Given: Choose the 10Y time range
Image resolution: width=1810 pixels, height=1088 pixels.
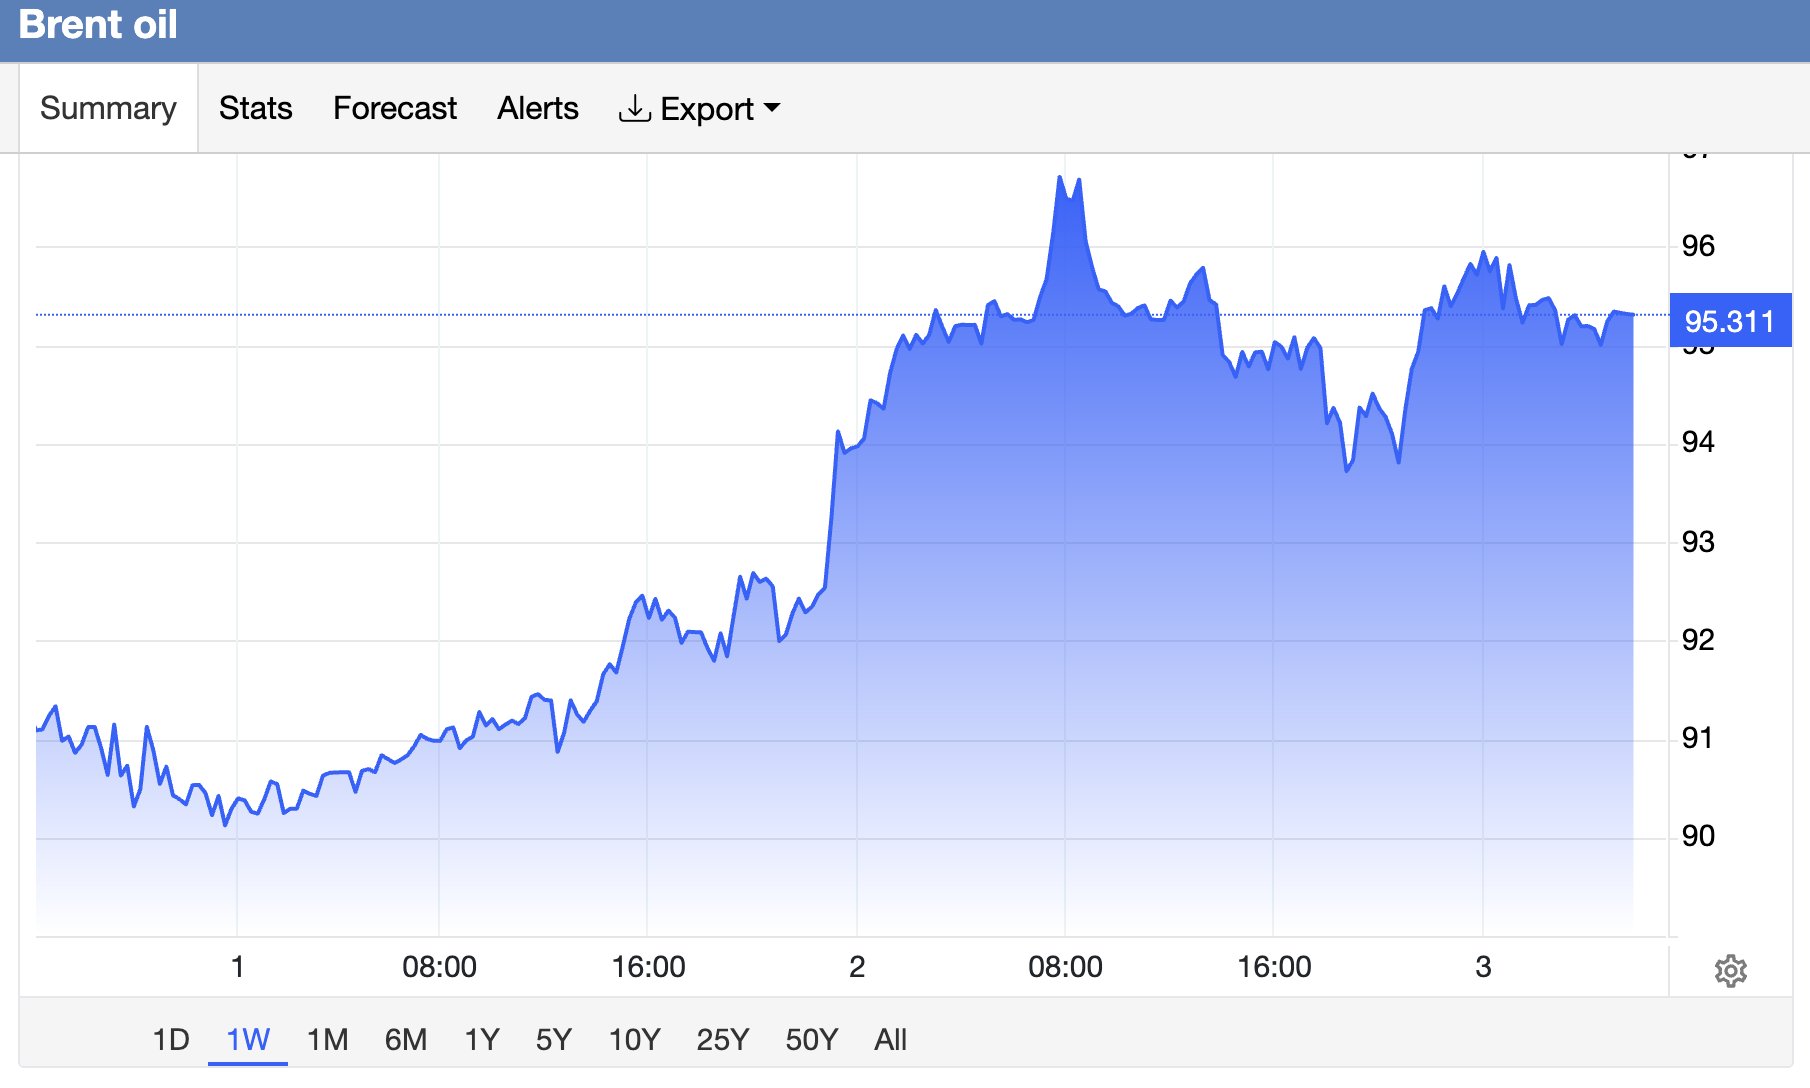Looking at the screenshot, I should 635,1040.
